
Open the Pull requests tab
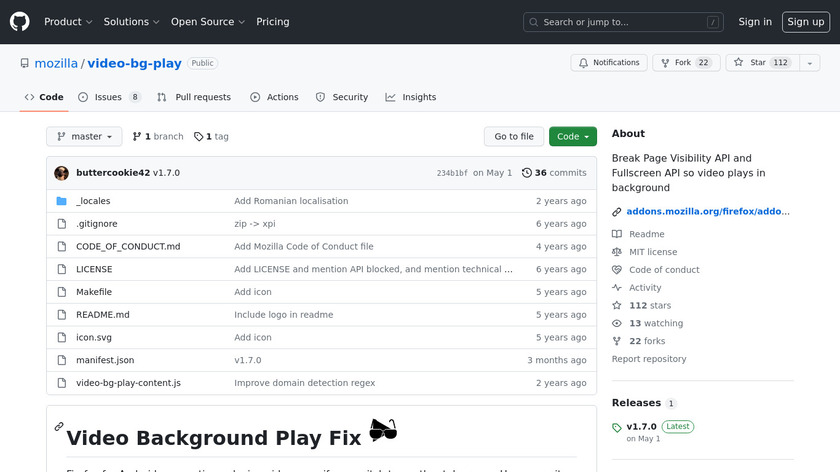(194, 97)
